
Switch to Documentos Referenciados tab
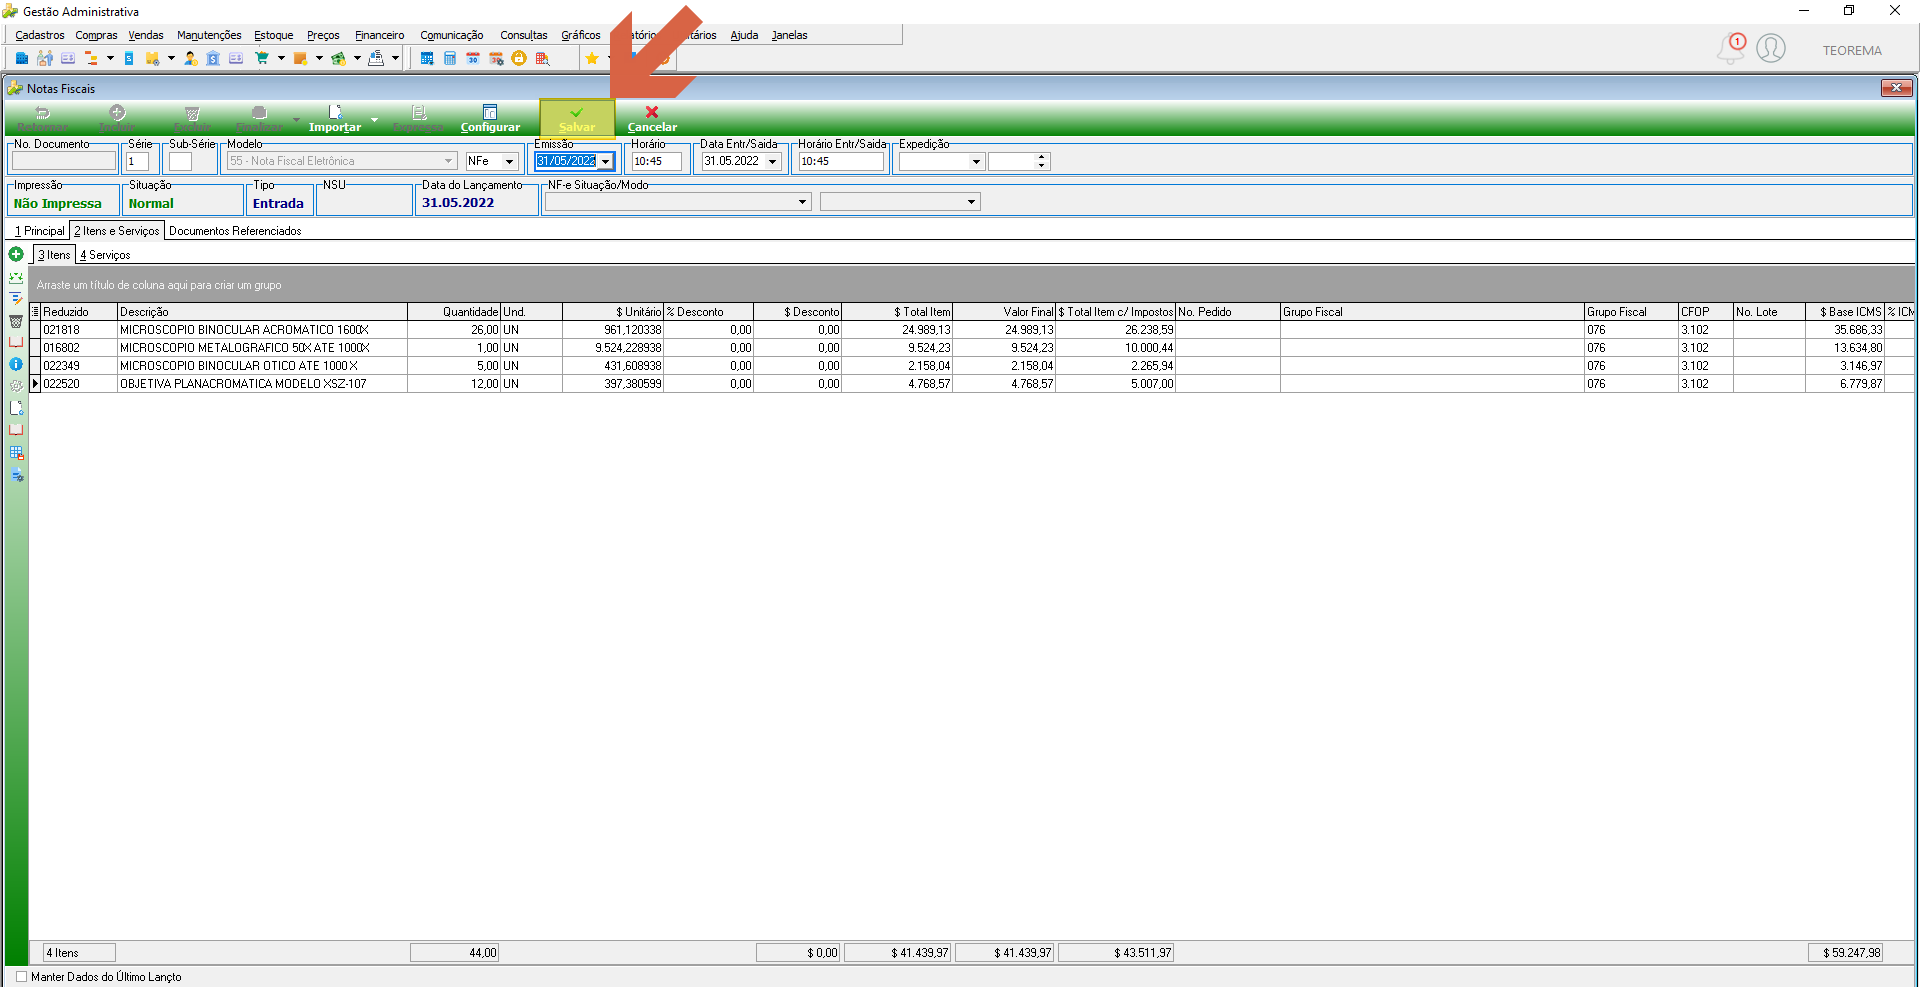coord(235,231)
